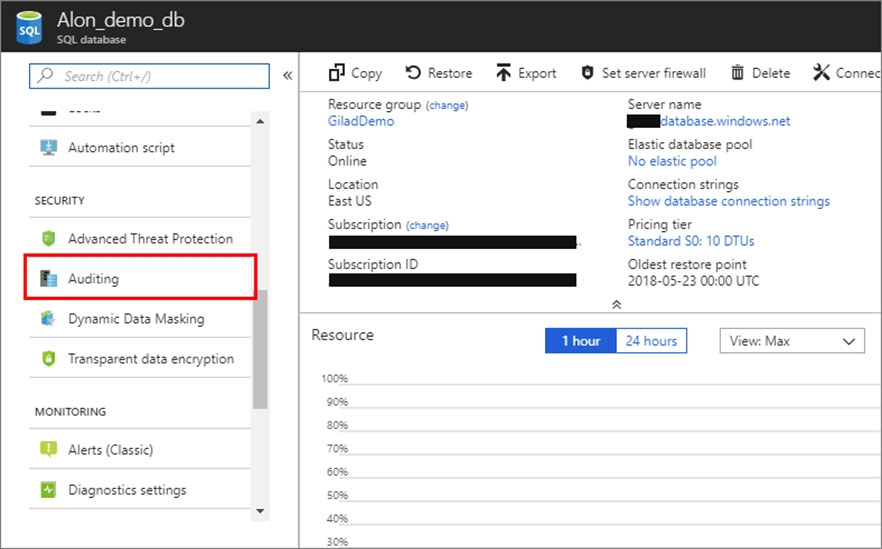Open Advanced Threat Protection menu item
882x549 pixels.
(140, 238)
